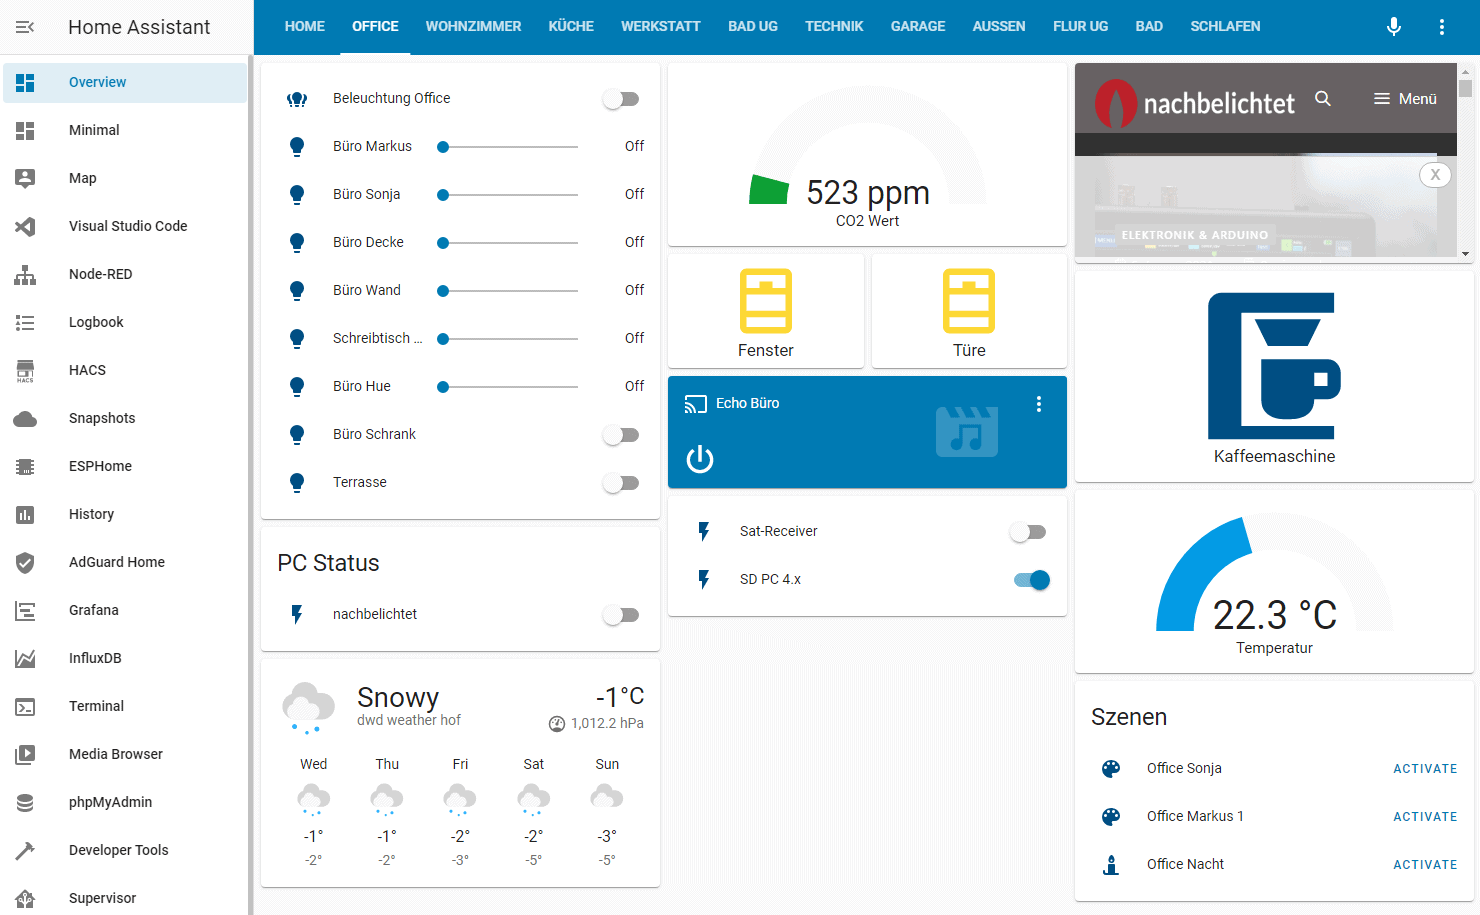The height and width of the screenshot is (915, 1480).
Task: Switch to the WOHNZIMMER tab
Action: point(473,27)
